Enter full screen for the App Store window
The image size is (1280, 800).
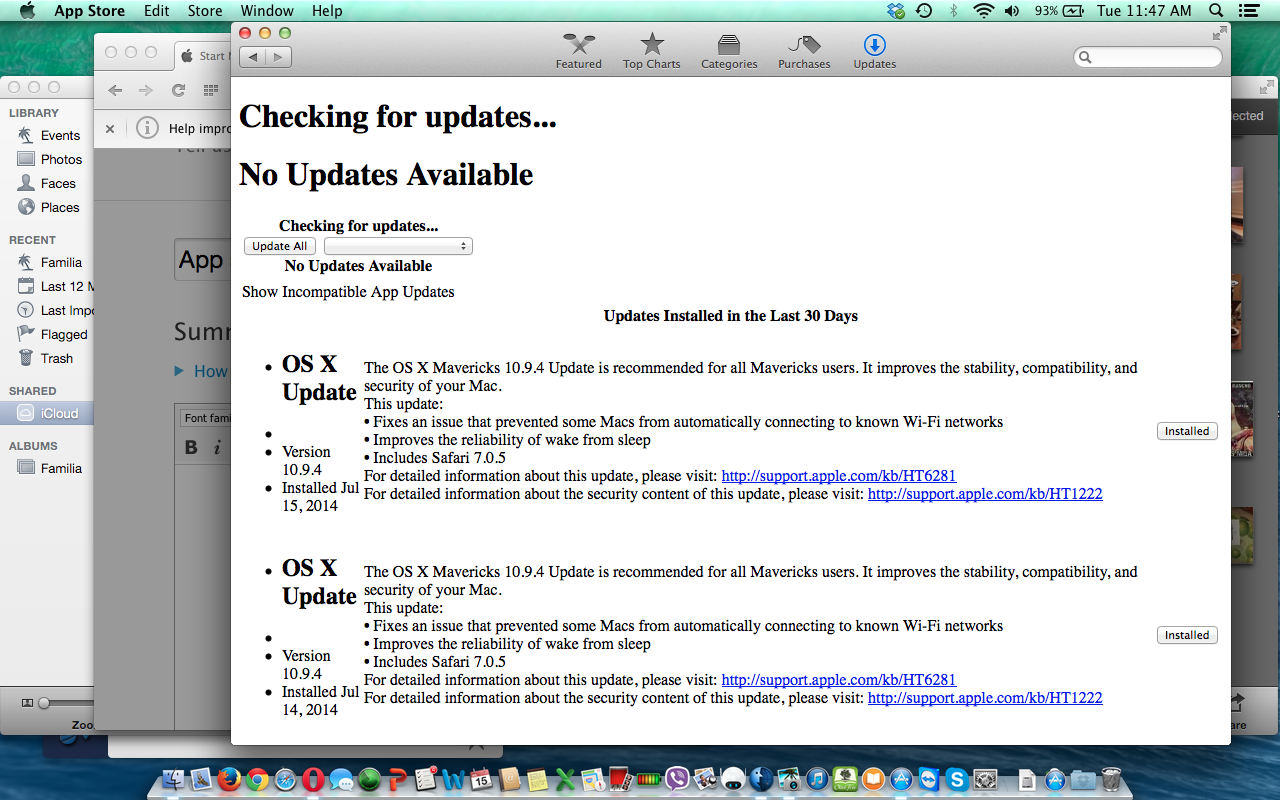pyautogui.click(x=1219, y=33)
